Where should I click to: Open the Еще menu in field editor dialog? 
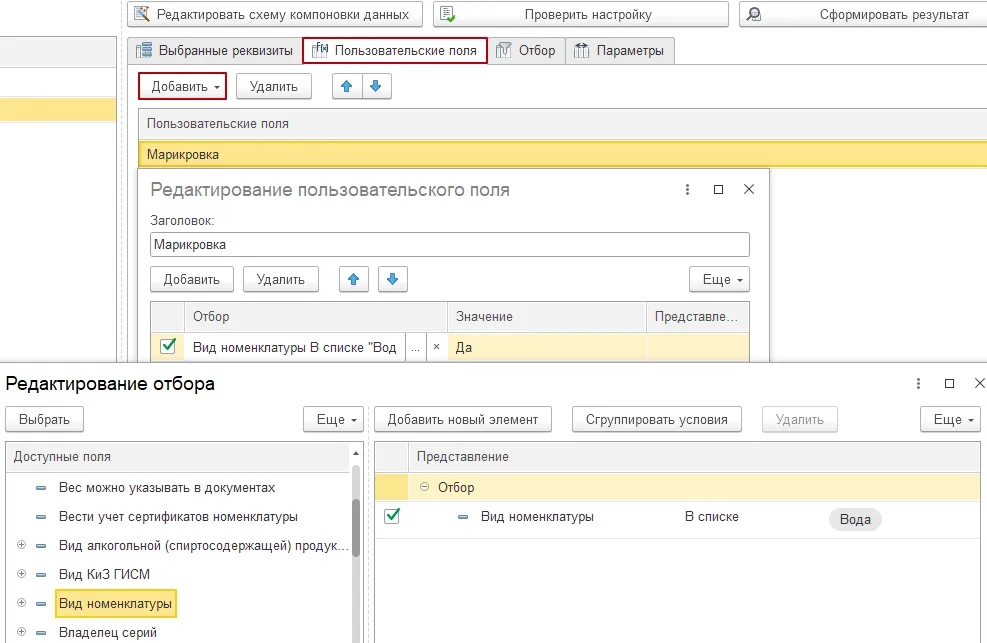(719, 279)
